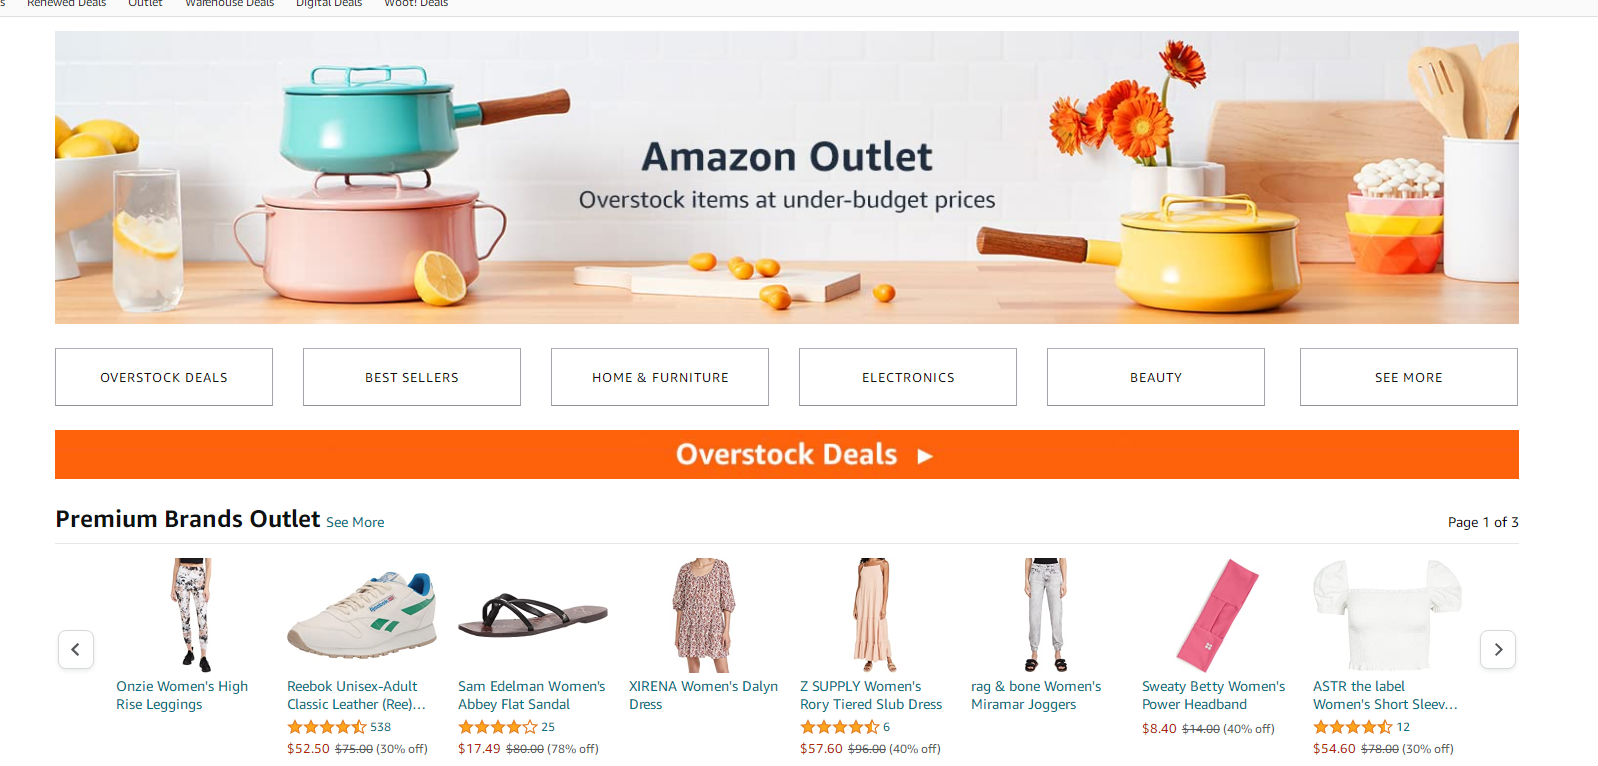This screenshot has width=1598, height=766.
Task: Click the ASTR top star rating
Action: (1352, 727)
